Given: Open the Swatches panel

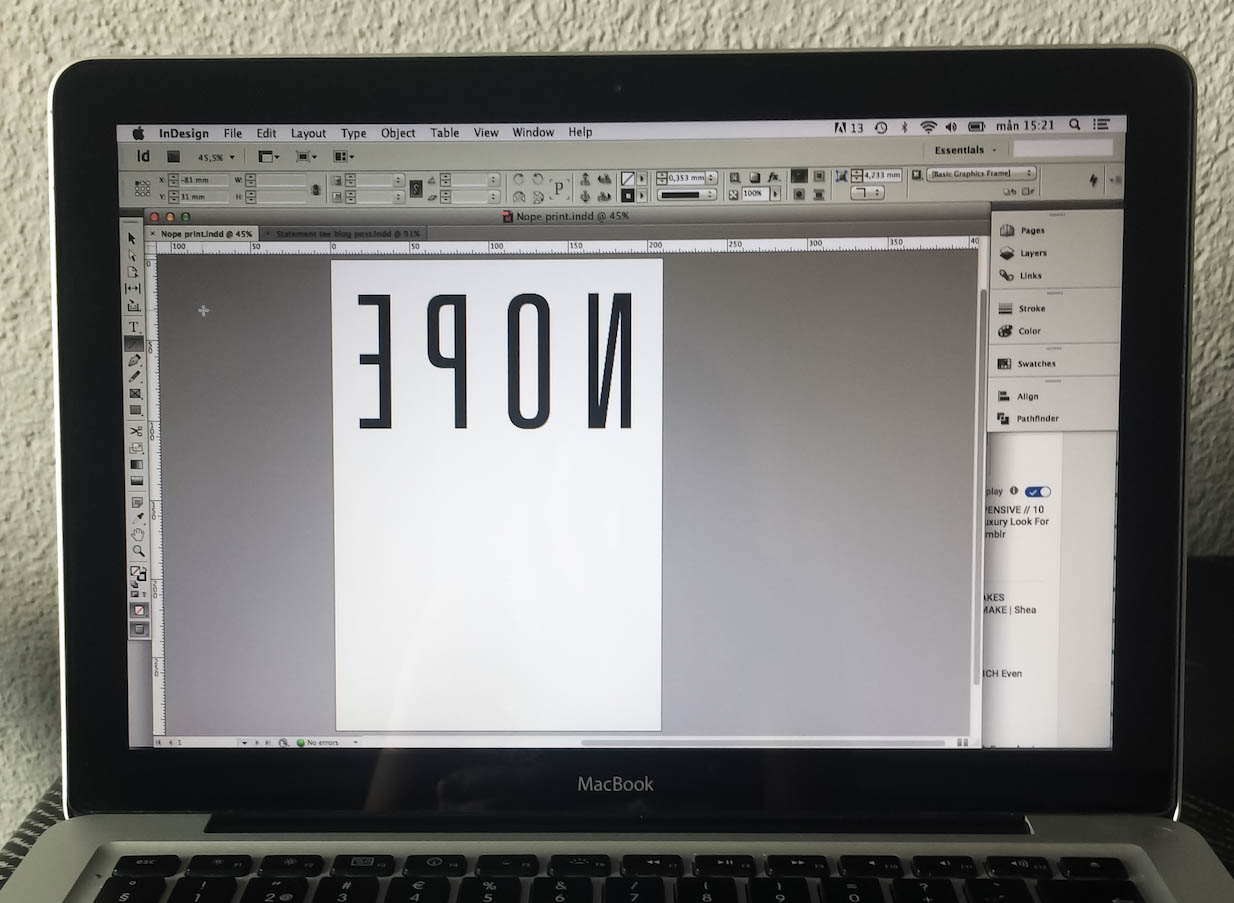Looking at the screenshot, I should [1036, 364].
